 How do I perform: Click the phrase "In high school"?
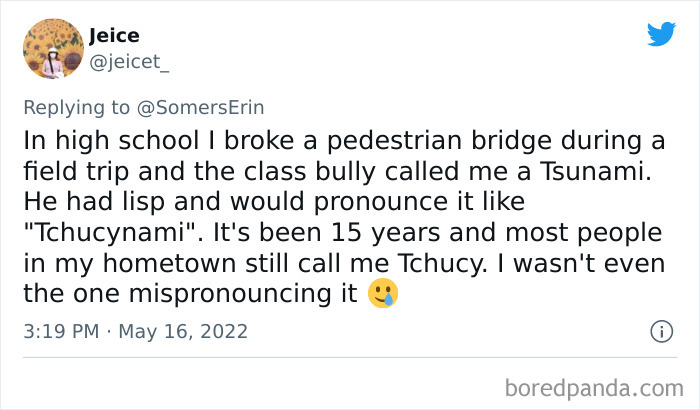click(111, 143)
